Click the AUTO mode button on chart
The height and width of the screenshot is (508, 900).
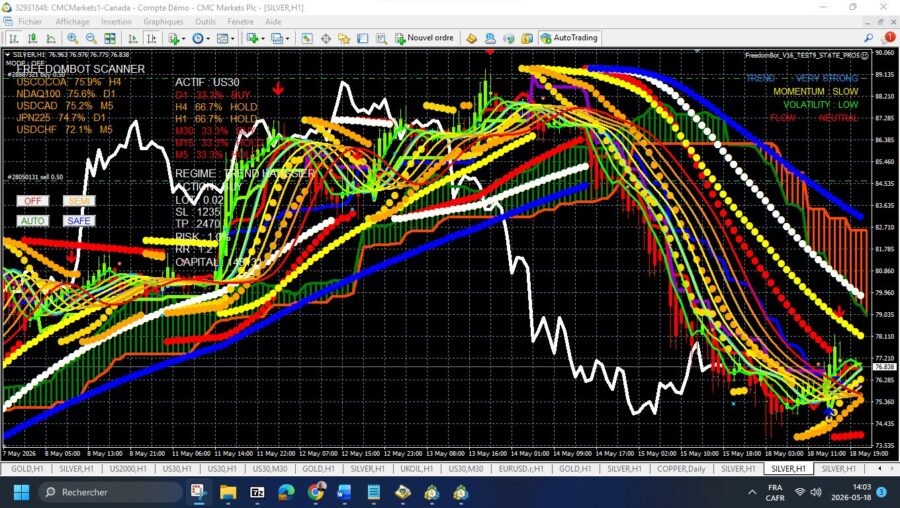click(x=33, y=221)
